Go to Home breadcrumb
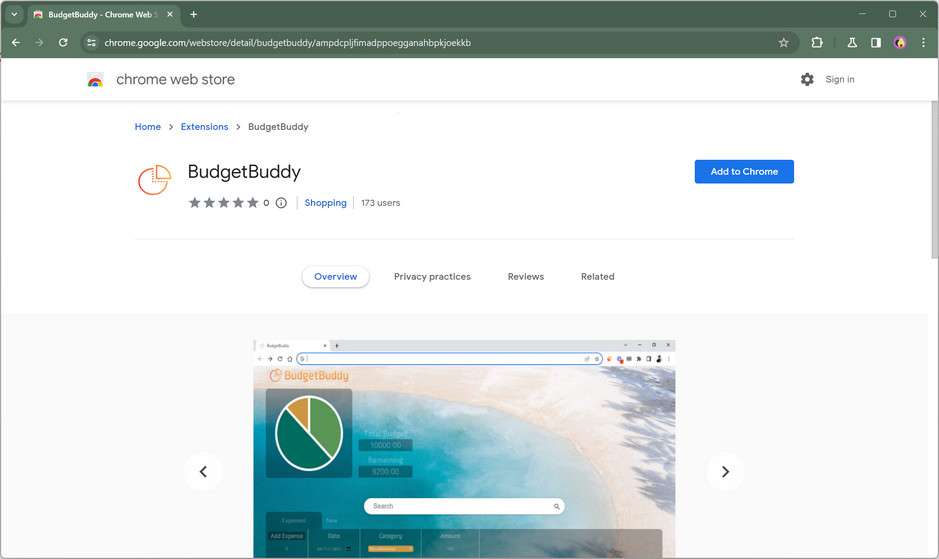This screenshot has height=559, width=939. 147,127
